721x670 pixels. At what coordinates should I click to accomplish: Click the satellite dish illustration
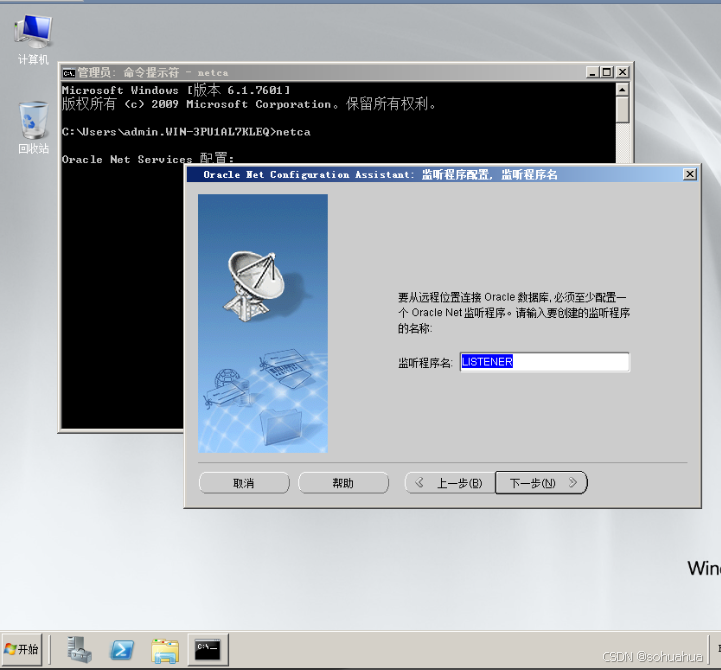pos(255,286)
